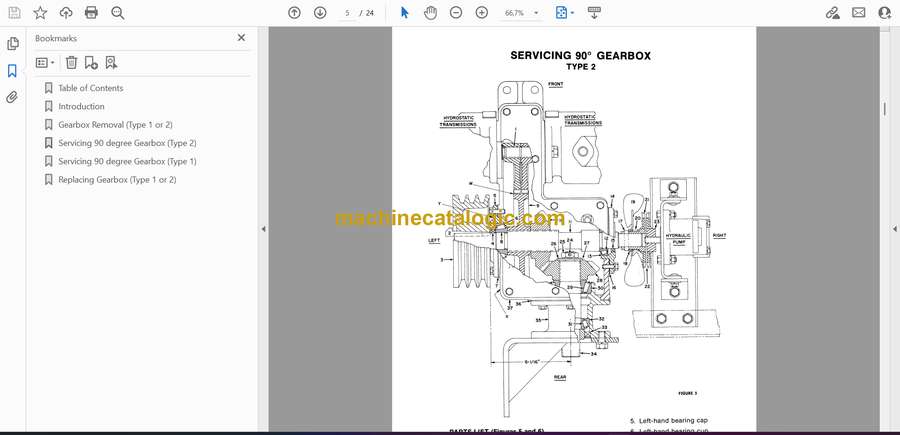Image resolution: width=900 pixels, height=435 pixels.
Task: Zoom in with the plus icon
Action: tap(482, 13)
